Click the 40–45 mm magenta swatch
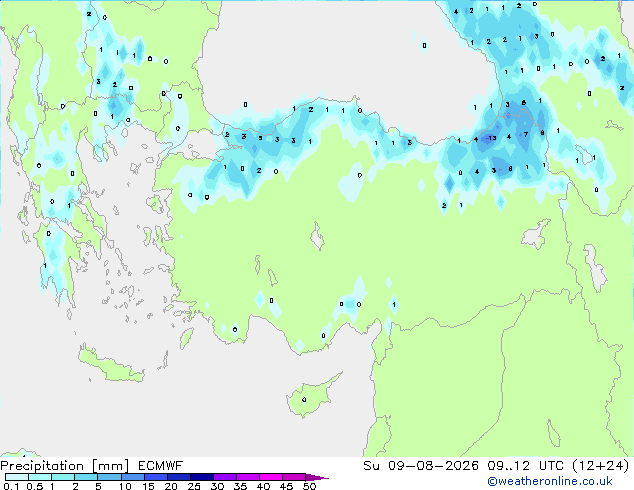Image resolution: width=634 pixels, height=490 pixels. [271, 477]
